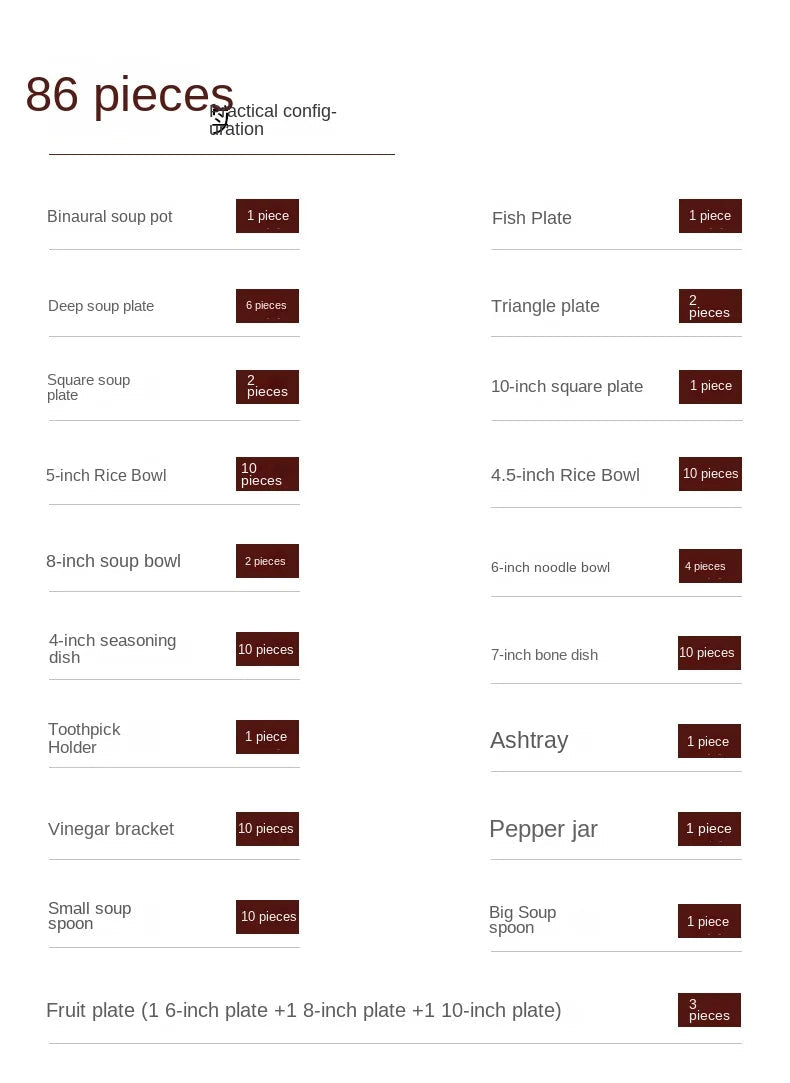Click the "86 pieces" heading
Viewport: 790px width, 1083px height.
129,95
